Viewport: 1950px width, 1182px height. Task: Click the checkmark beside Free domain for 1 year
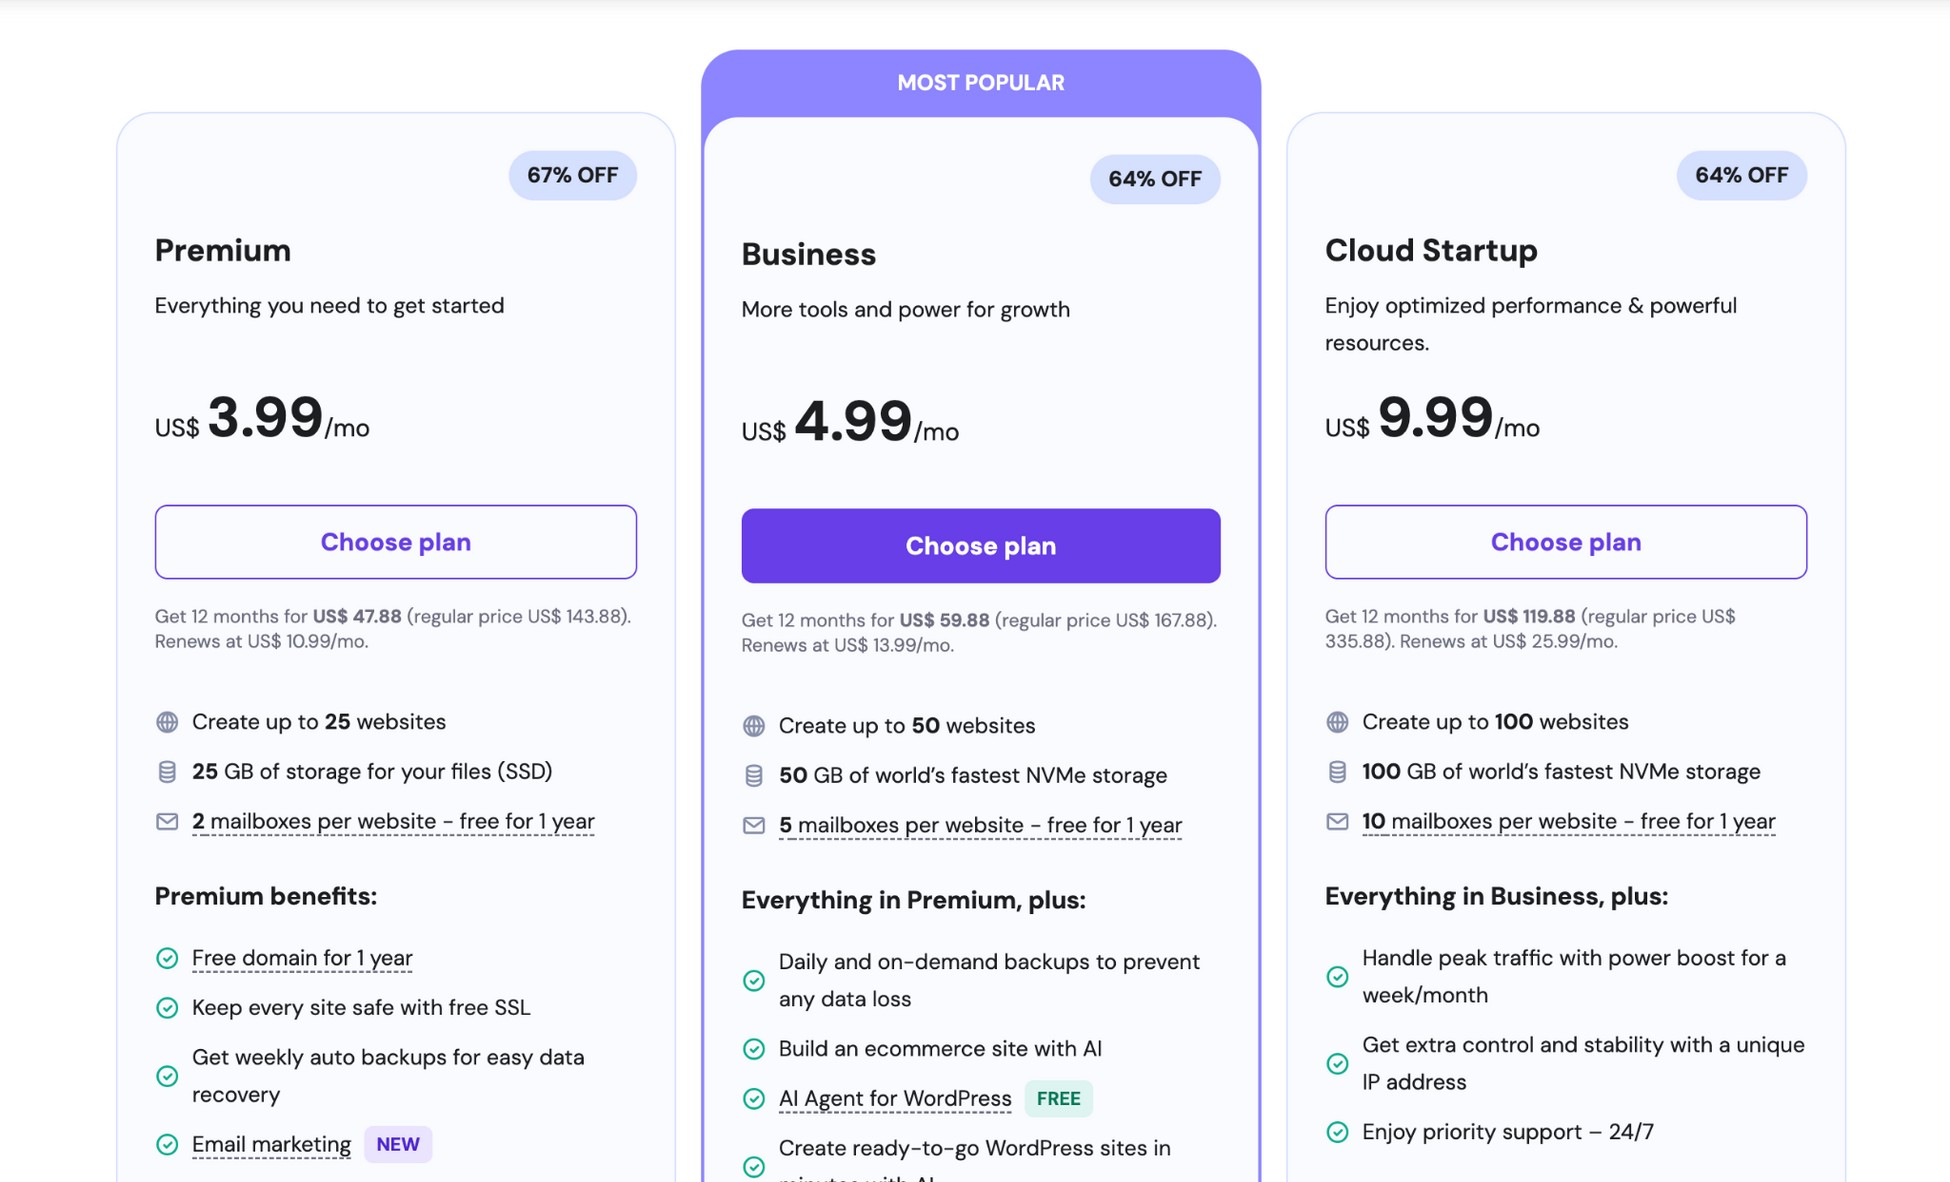coord(166,958)
